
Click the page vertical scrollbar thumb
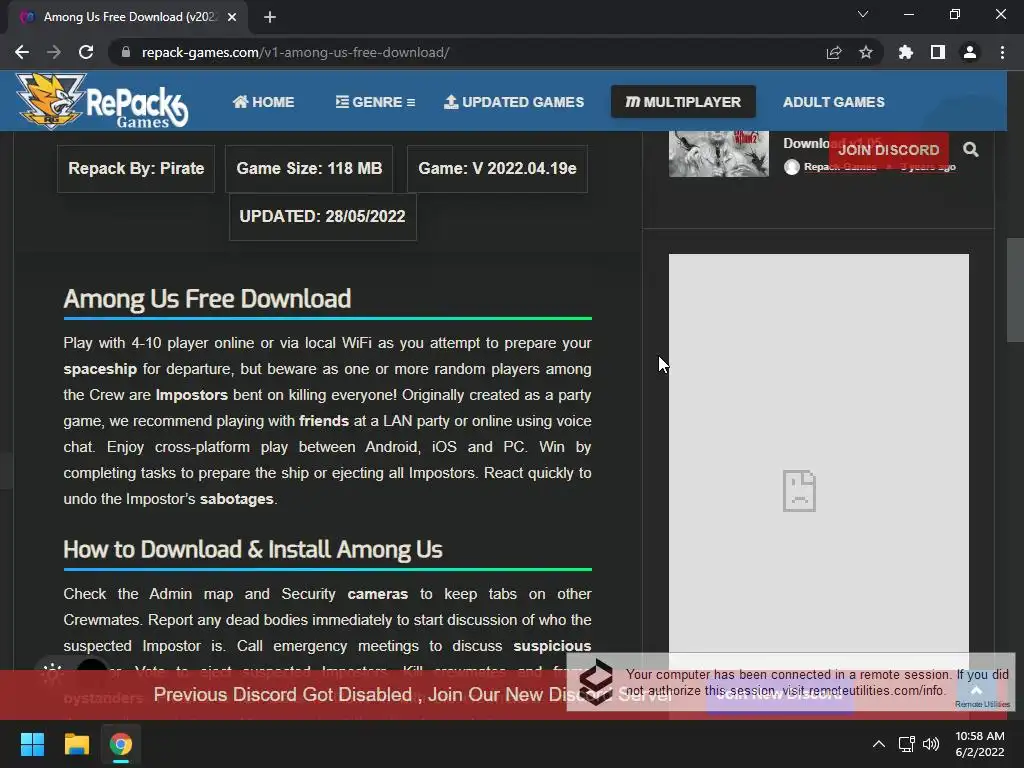[x=1015, y=289]
